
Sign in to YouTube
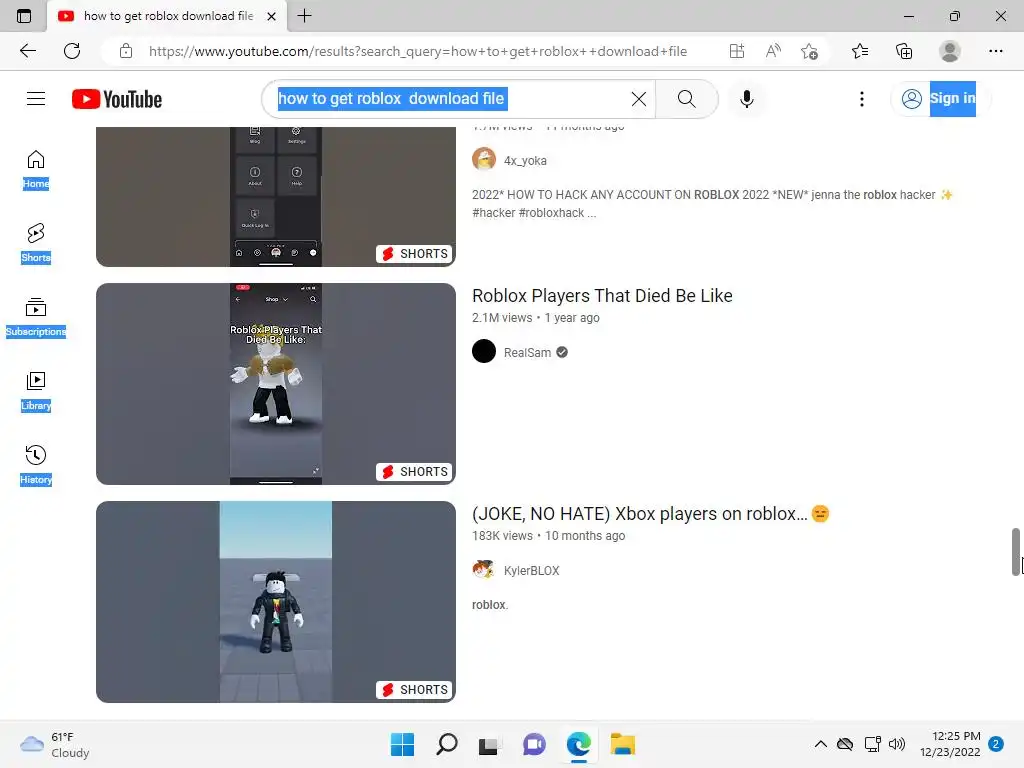[x=940, y=99]
